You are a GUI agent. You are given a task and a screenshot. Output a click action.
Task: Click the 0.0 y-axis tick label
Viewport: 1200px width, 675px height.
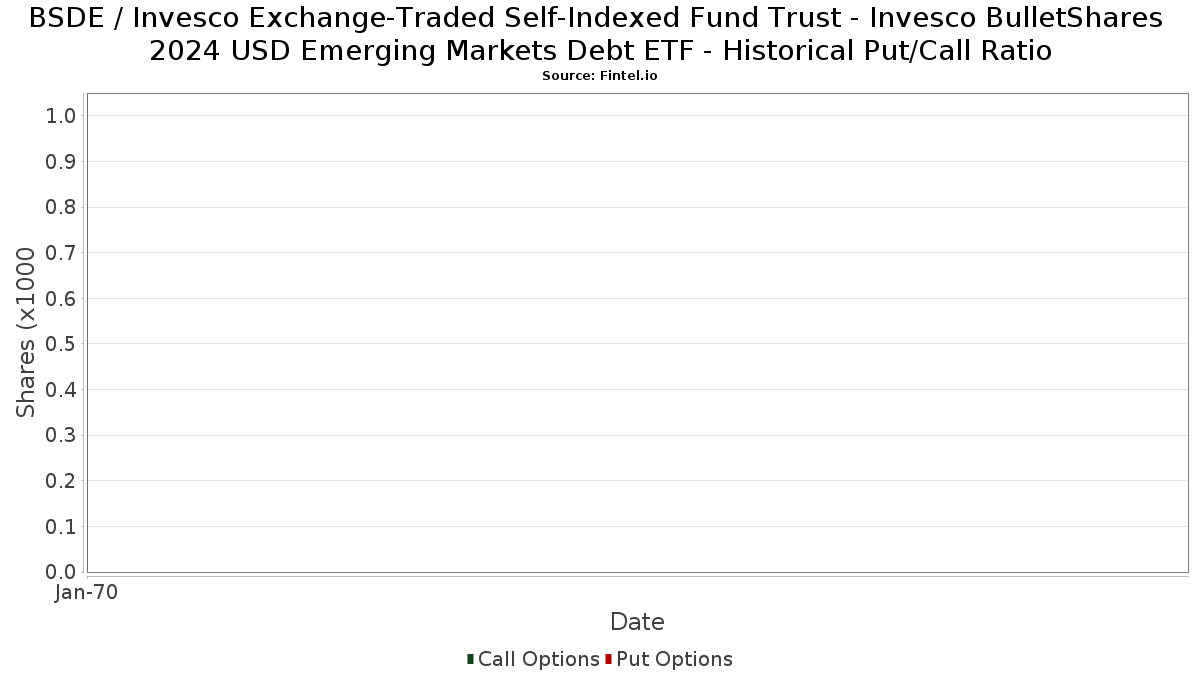[61, 572]
